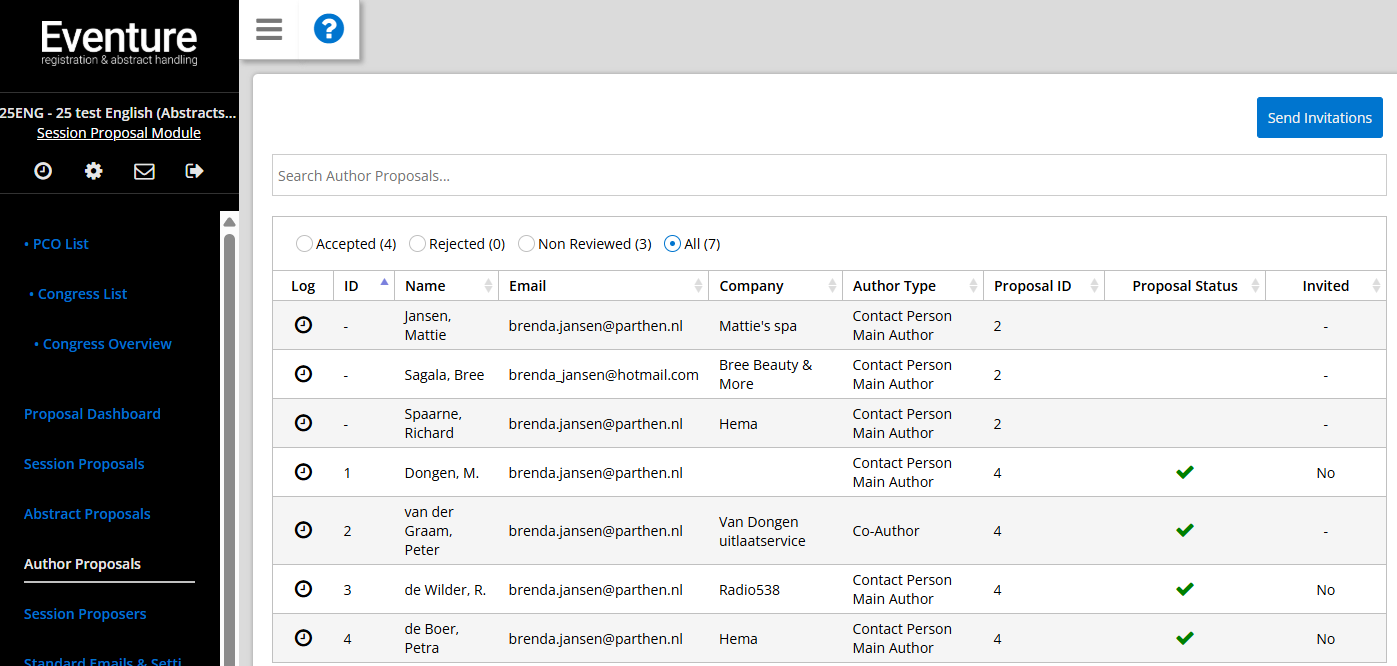Go to Proposal Dashboard in sidebar
This screenshot has width=1397, height=666.
point(92,414)
